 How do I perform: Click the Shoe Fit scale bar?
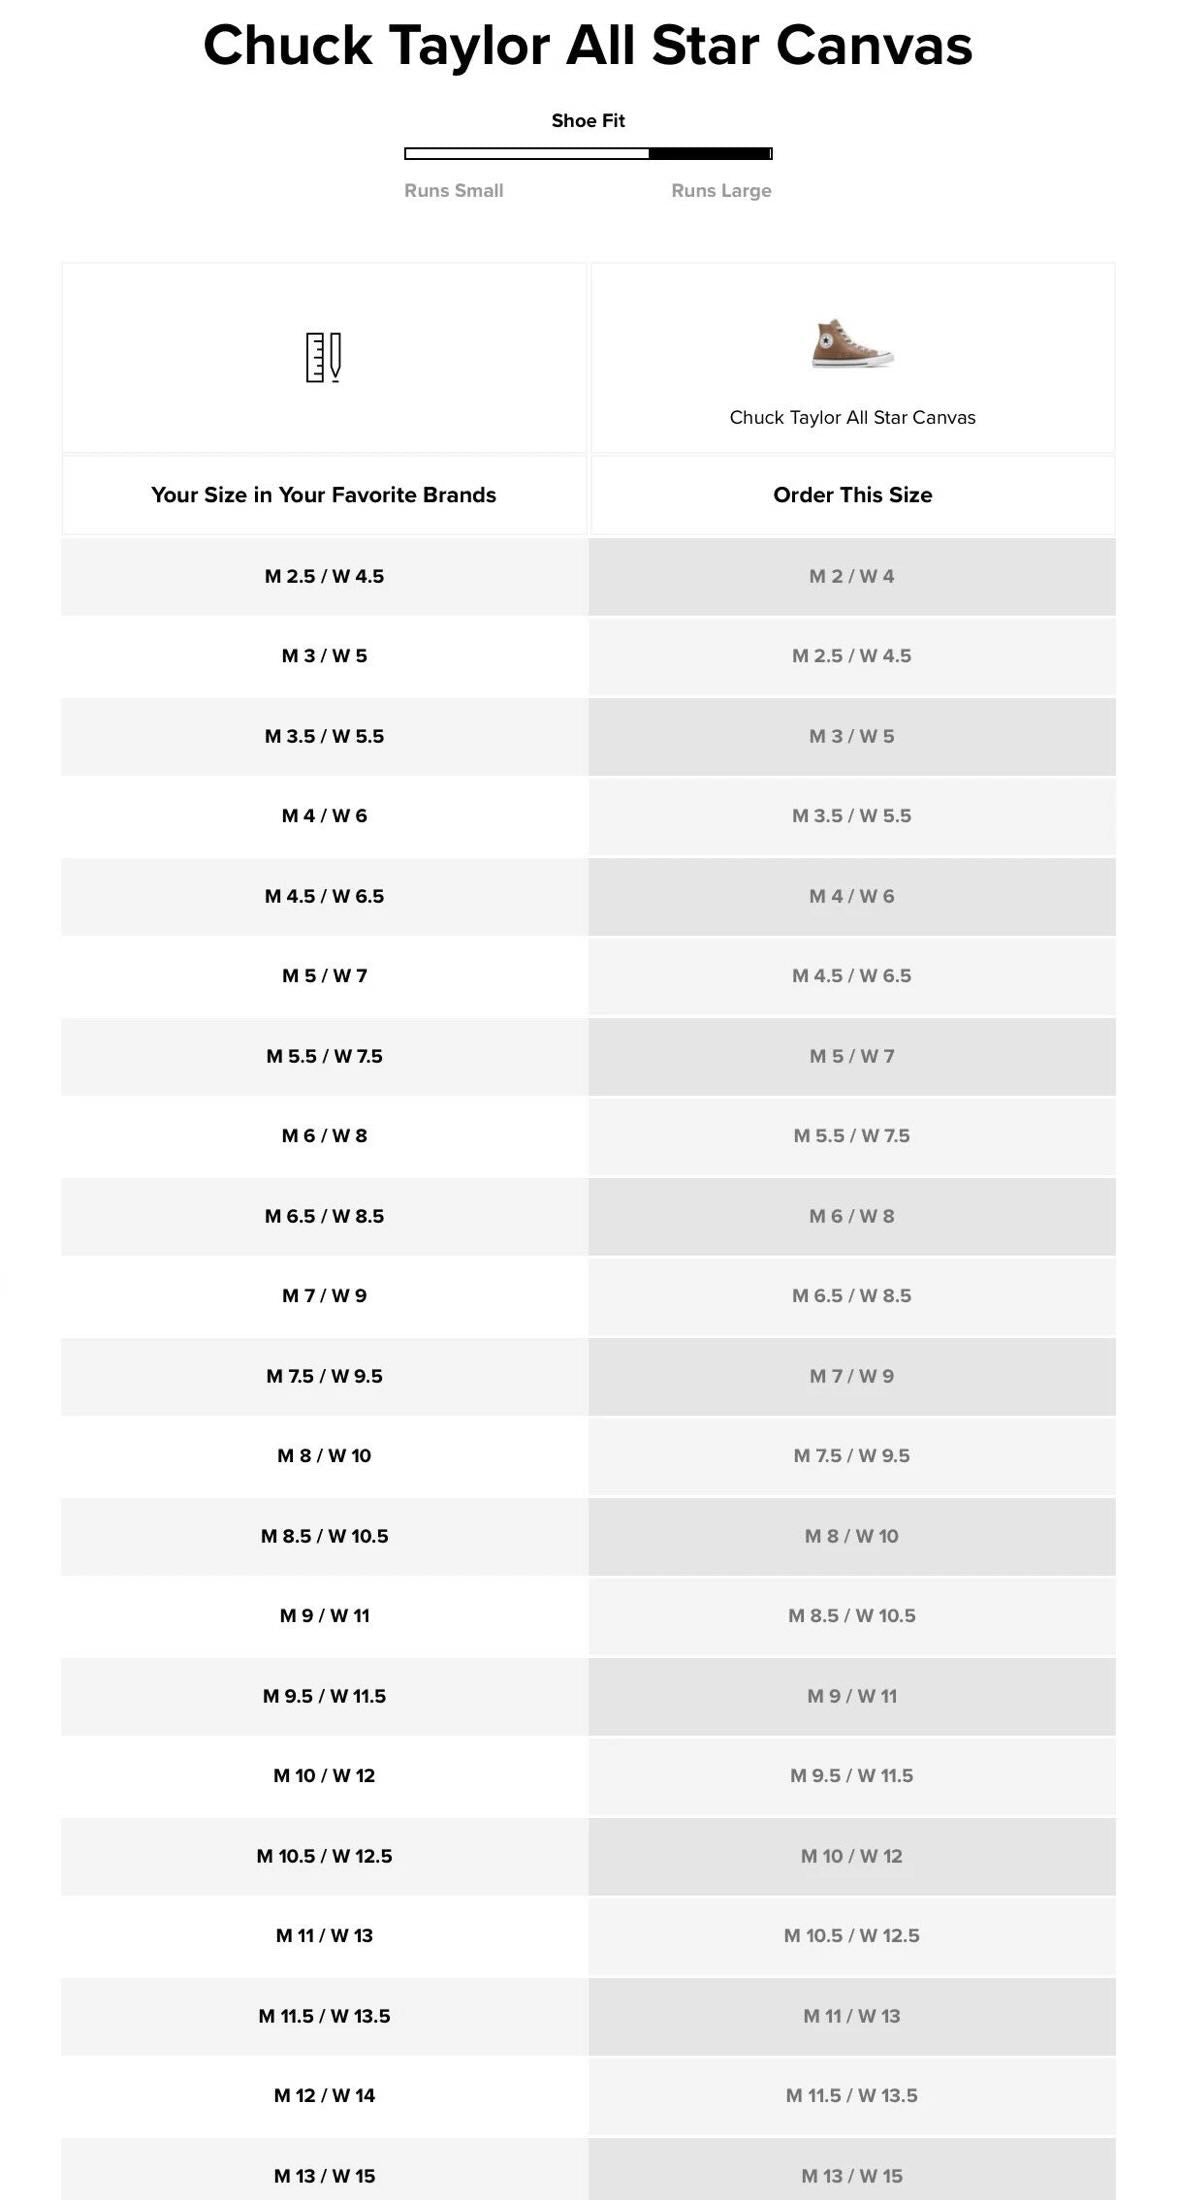(588, 154)
